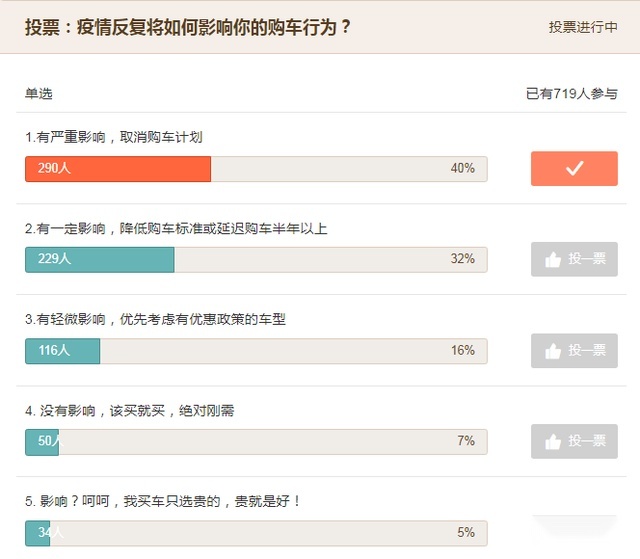
Task: Click the teal 229人 progress bar
Action: click(100, 260)
